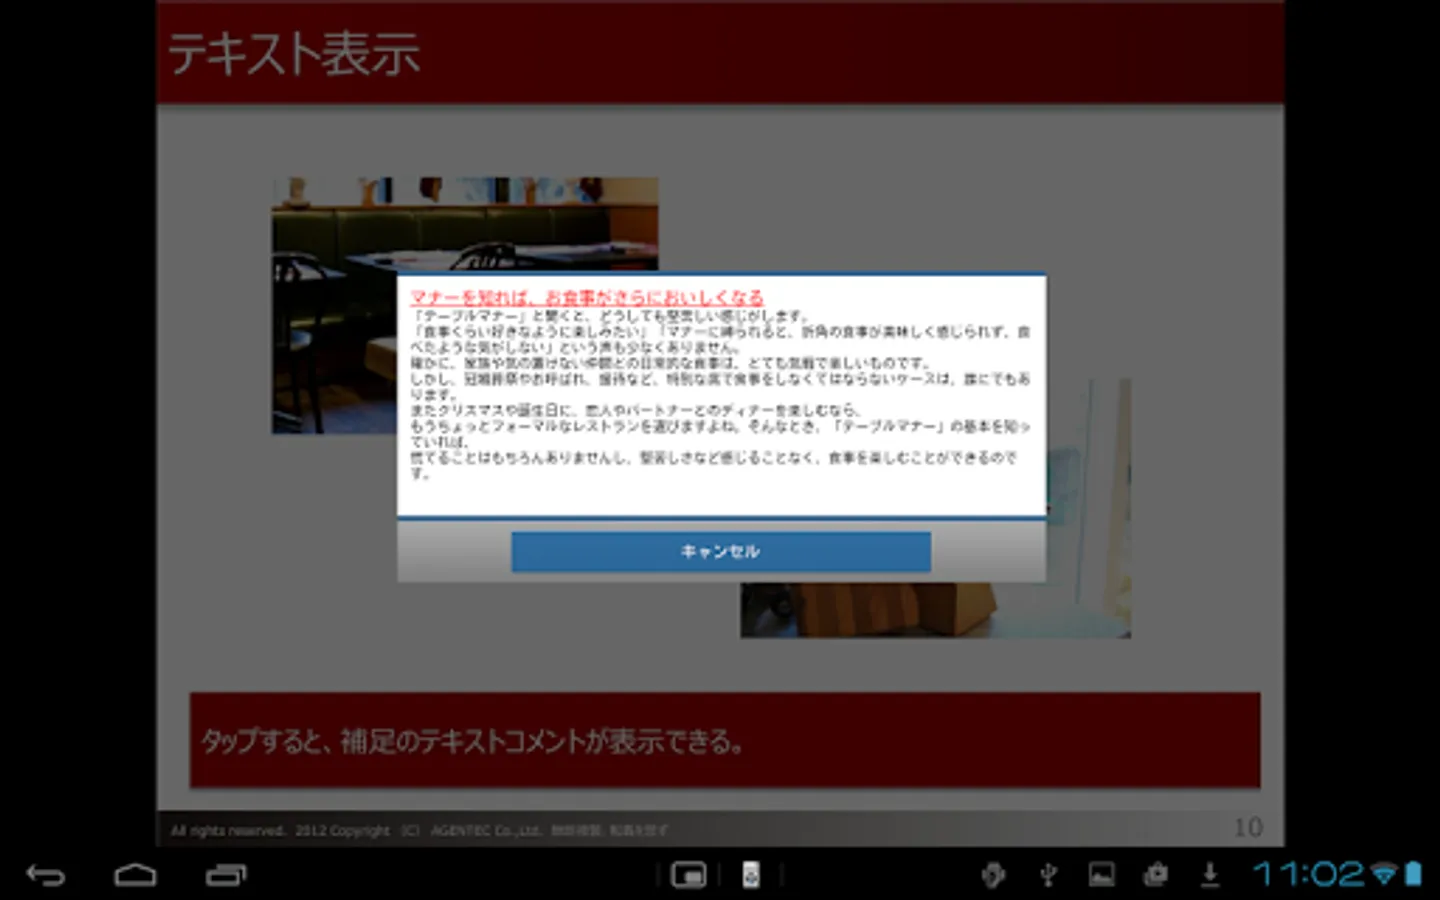Image resolution: width=1440 pixels, height=900 pixels.
Task: Tap the Wi-Fi signal icon
Action: [1384, 875]
